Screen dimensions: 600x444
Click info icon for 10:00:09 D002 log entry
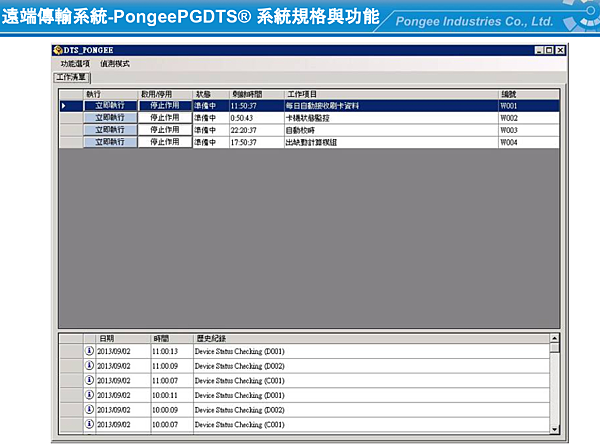[89, 409]
